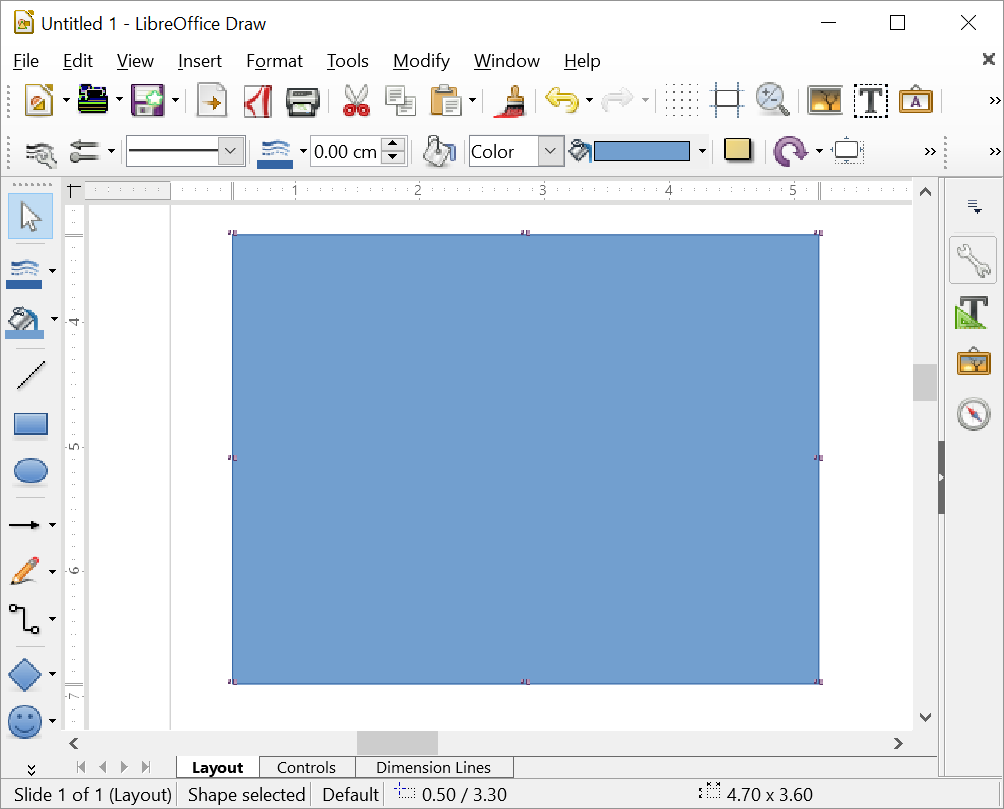Click the Save icon

[148, 100]
